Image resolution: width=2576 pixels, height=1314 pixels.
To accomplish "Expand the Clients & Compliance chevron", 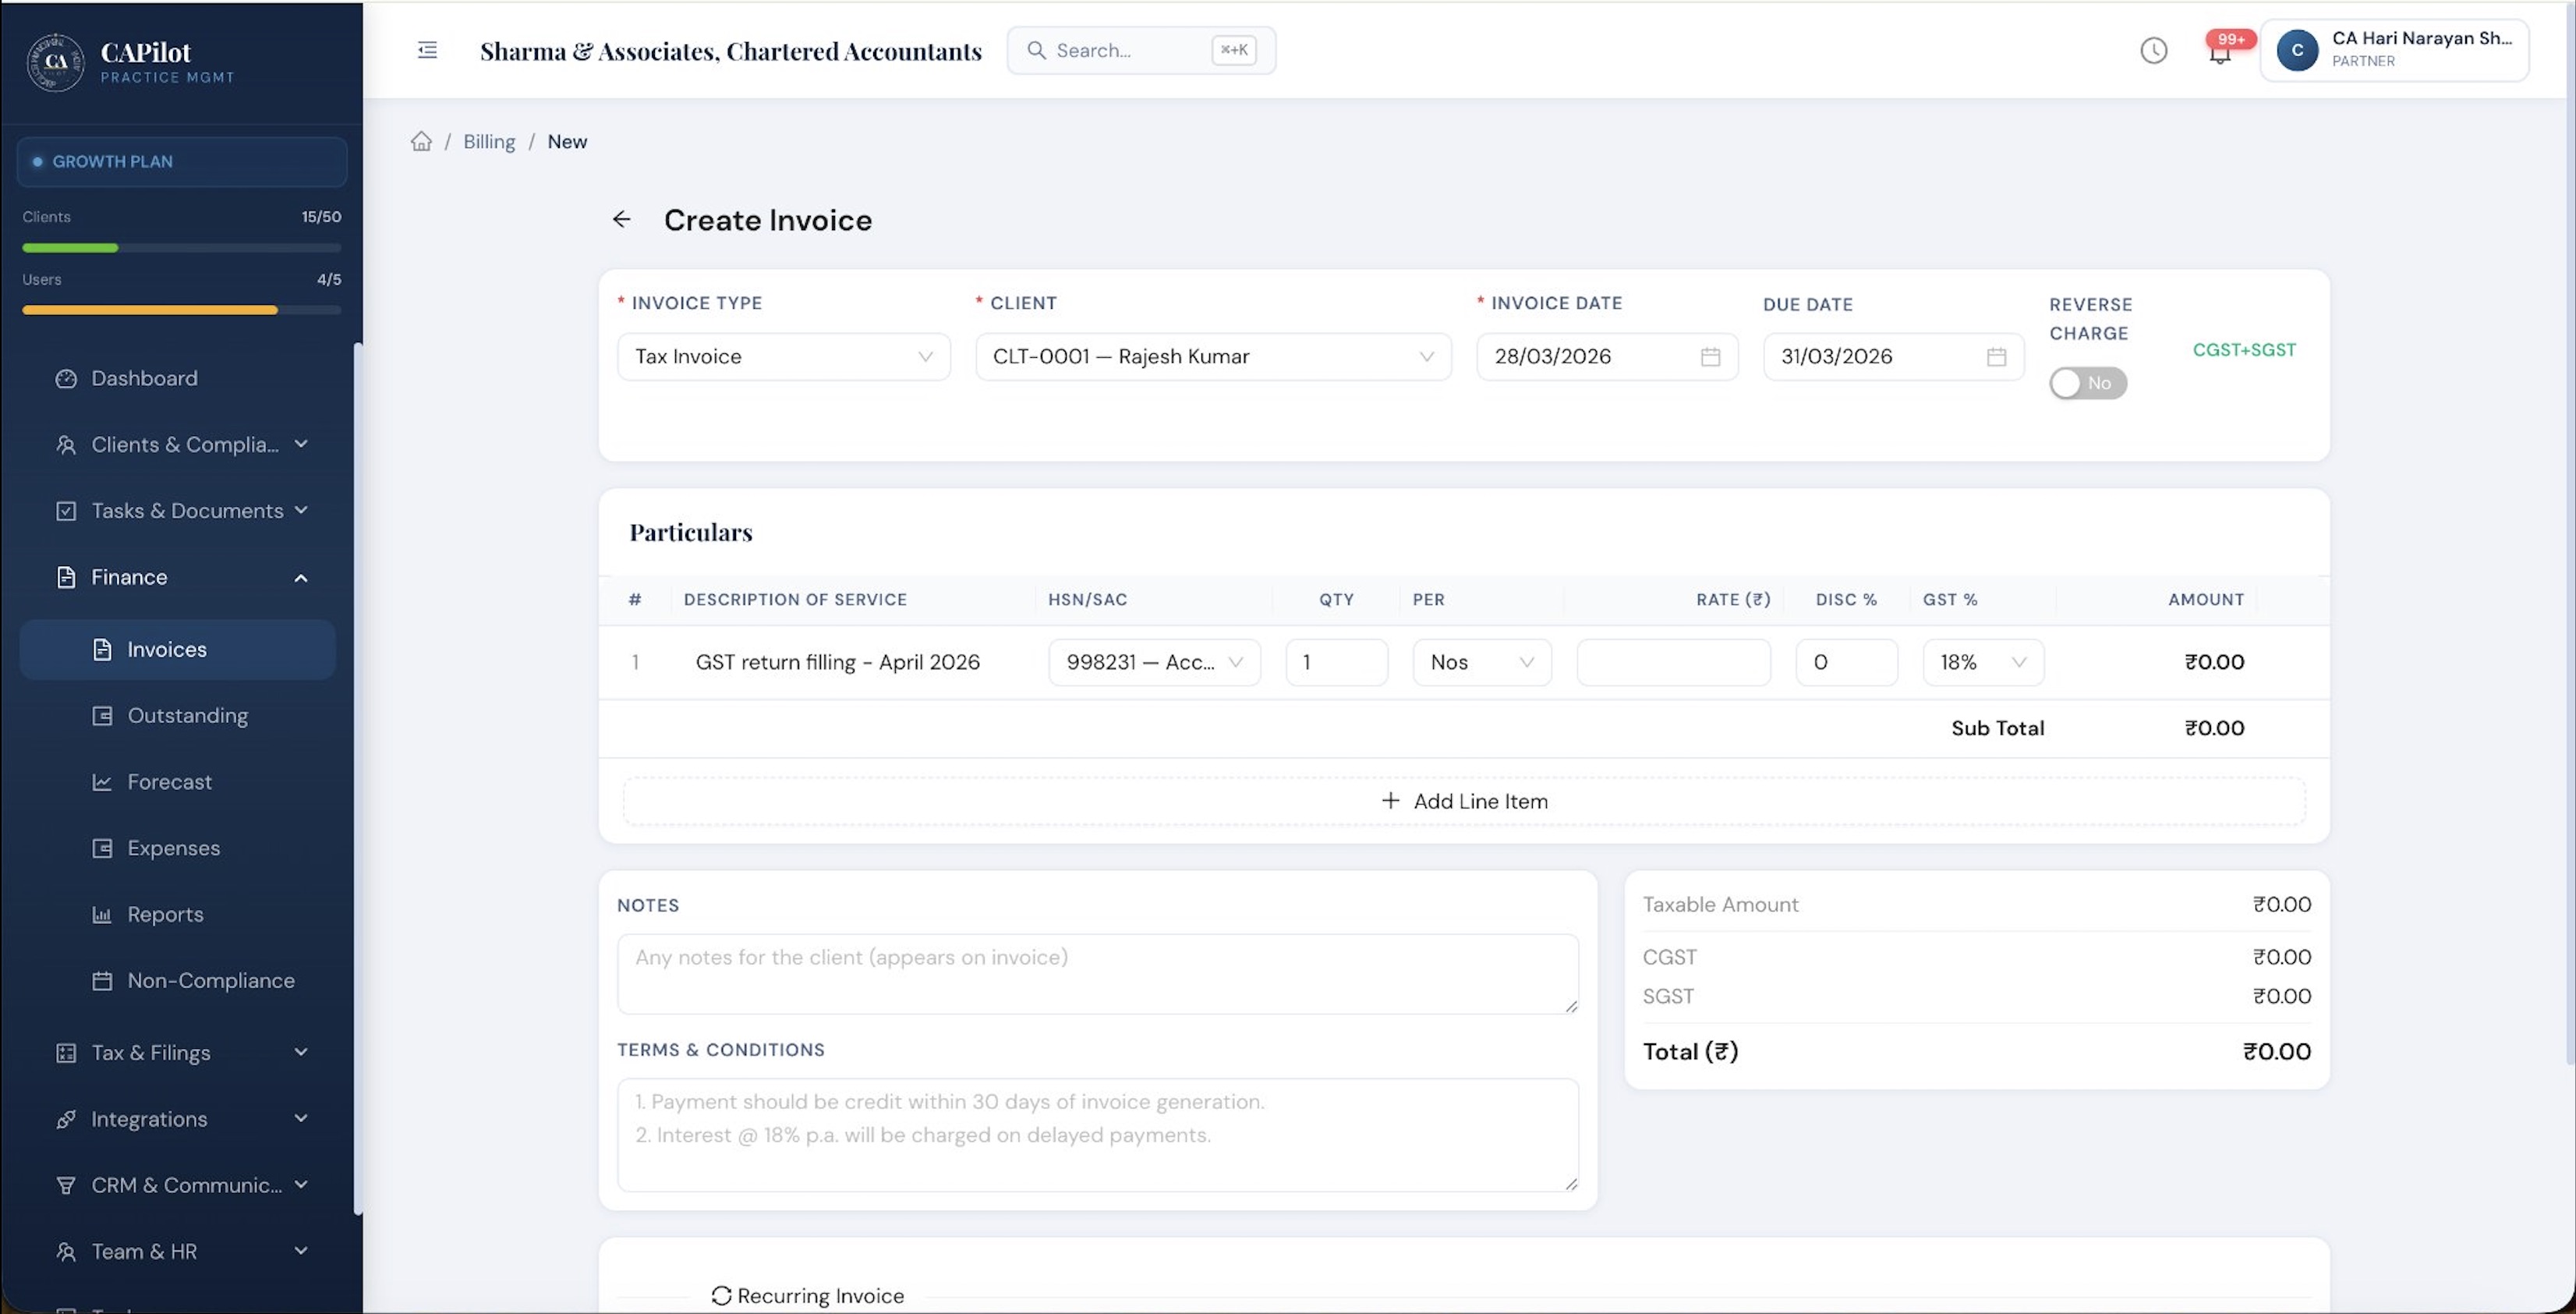I will [301, 444].
